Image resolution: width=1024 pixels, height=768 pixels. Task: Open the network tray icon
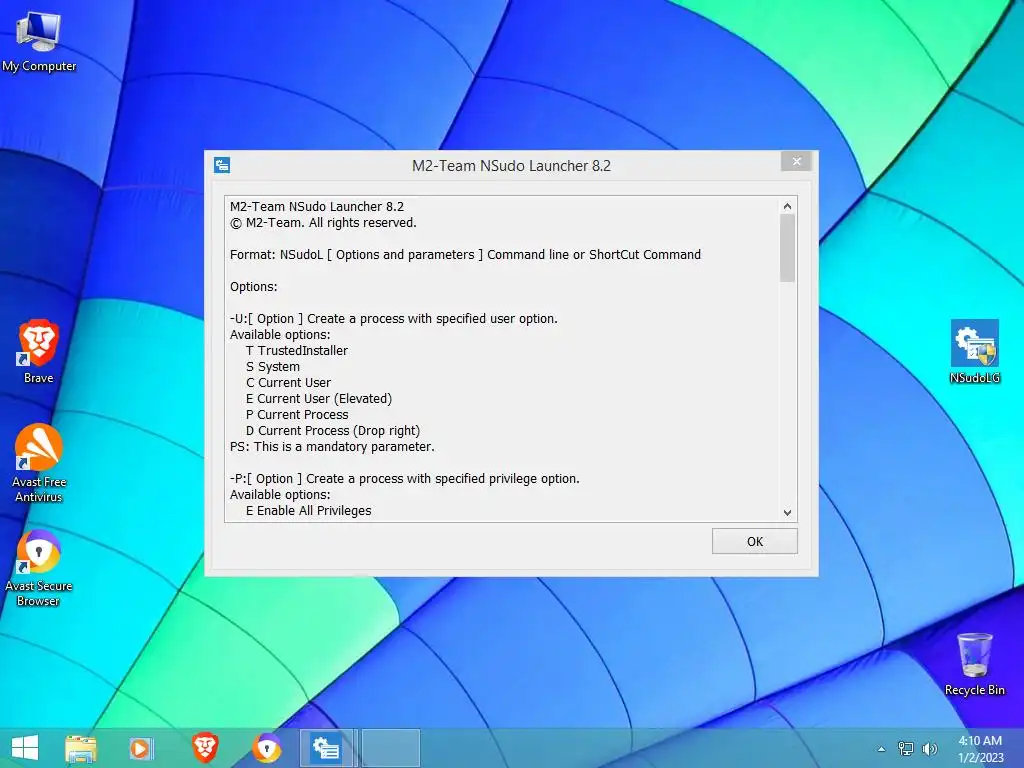[x=906, y=748]
